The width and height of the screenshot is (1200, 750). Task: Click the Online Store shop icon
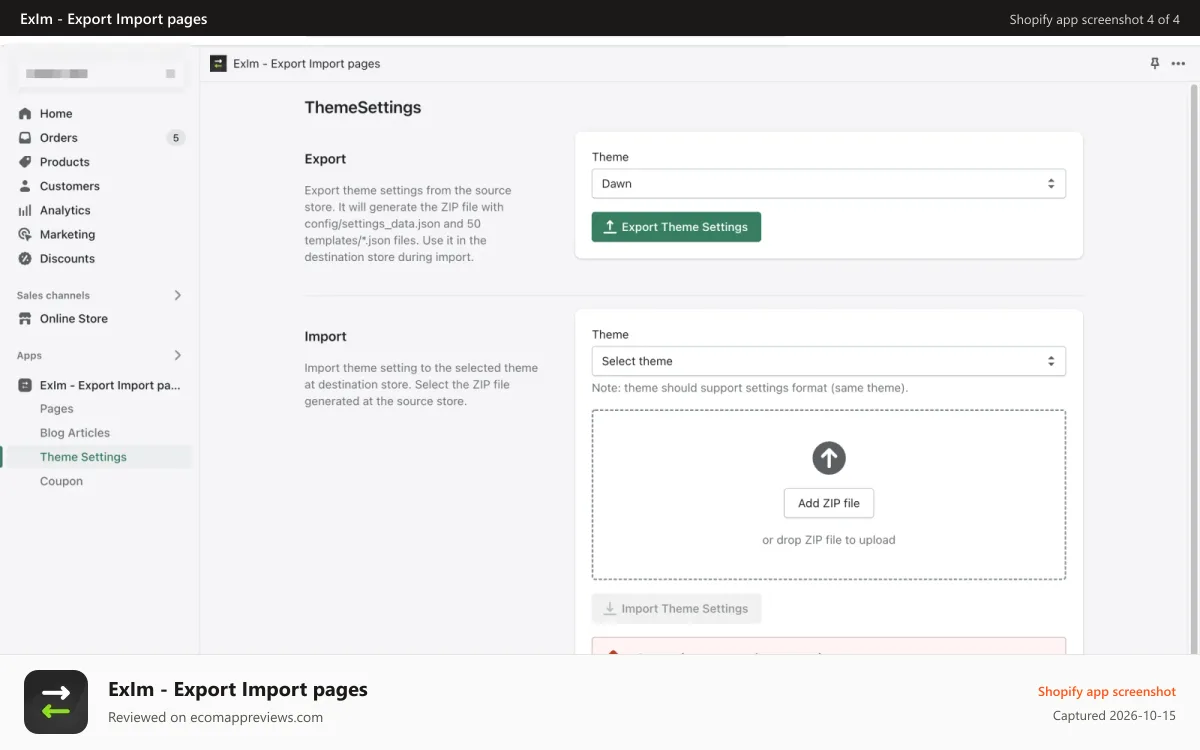[25, 319]
